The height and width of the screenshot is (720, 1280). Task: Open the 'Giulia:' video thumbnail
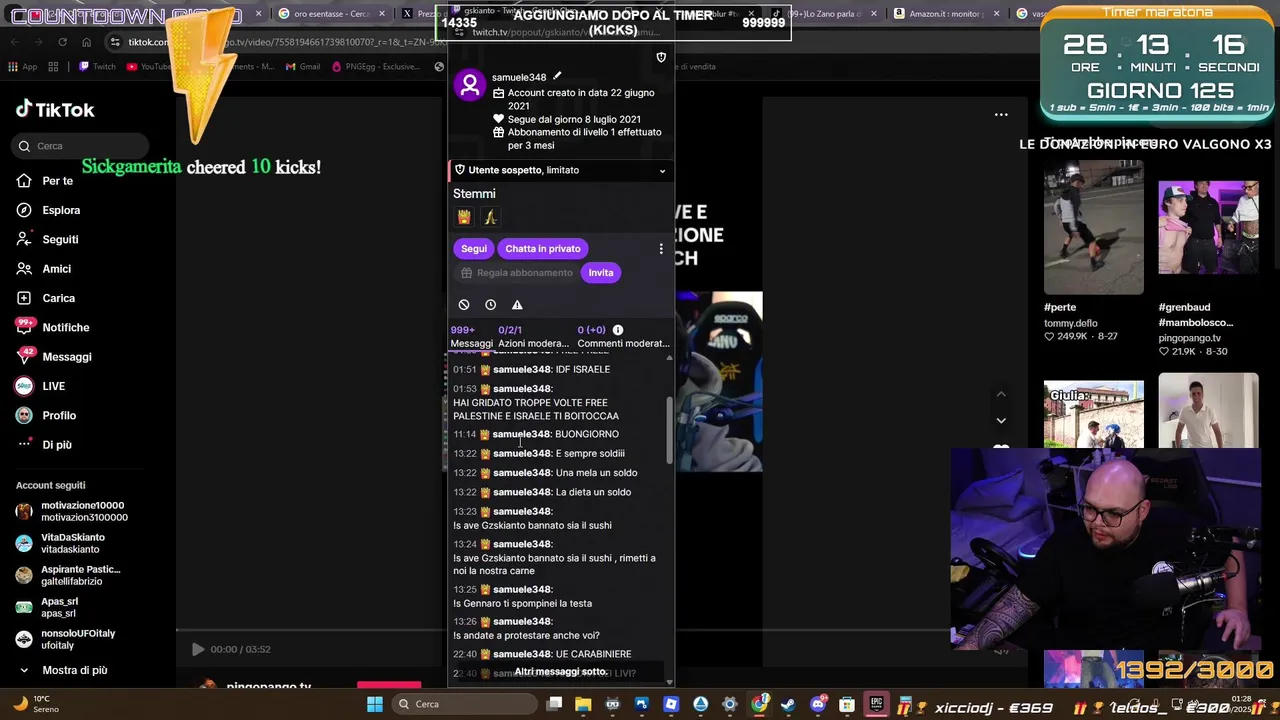pos(1094,414)
